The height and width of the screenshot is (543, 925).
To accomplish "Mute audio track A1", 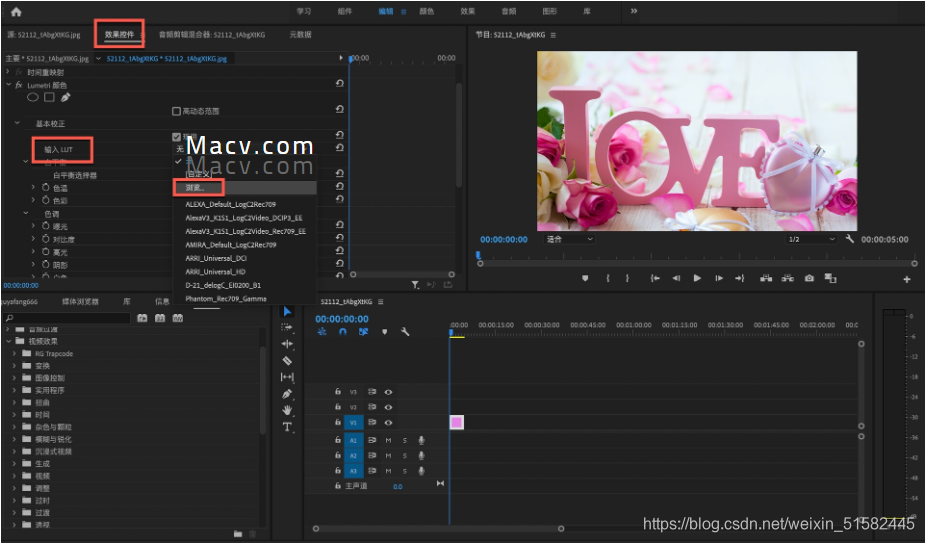I will pos(388,440).
